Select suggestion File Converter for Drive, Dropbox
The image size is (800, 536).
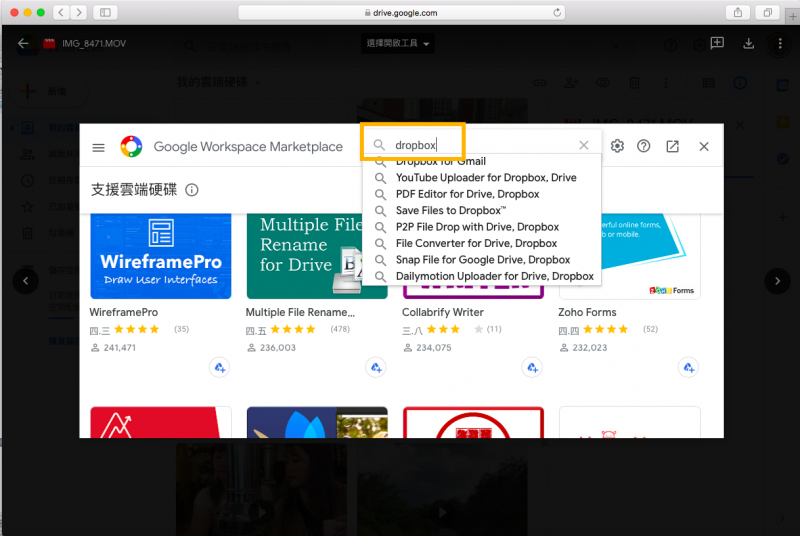482,243
